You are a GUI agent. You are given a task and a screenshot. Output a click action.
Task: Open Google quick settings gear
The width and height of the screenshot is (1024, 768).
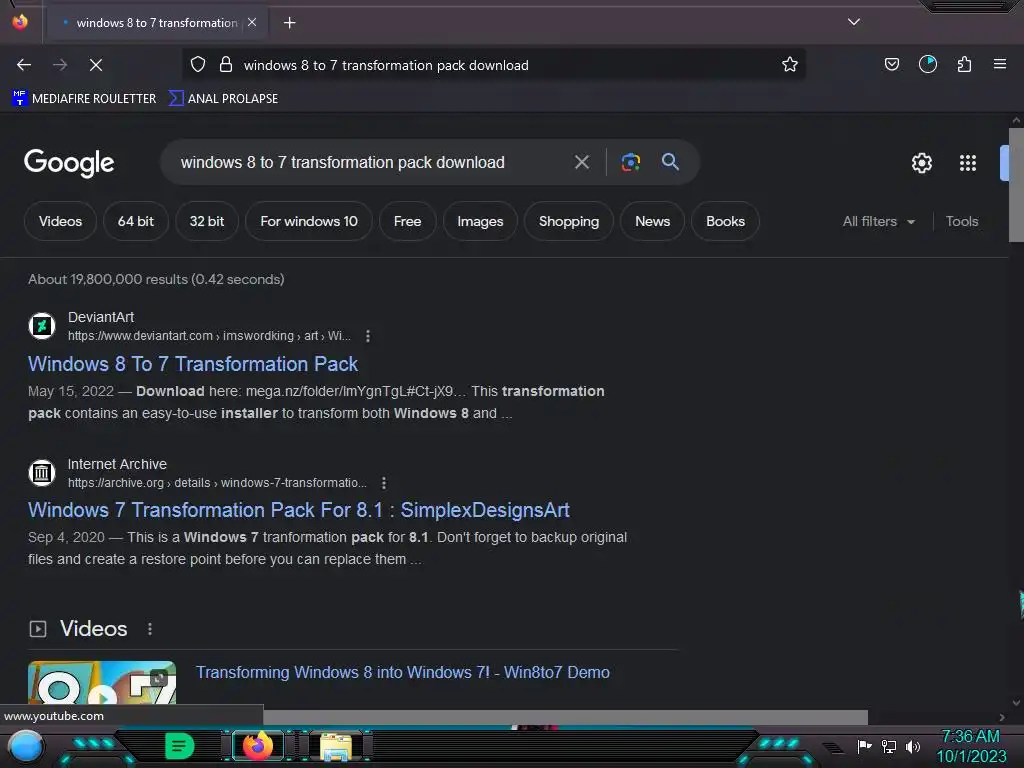click(921, 163)
